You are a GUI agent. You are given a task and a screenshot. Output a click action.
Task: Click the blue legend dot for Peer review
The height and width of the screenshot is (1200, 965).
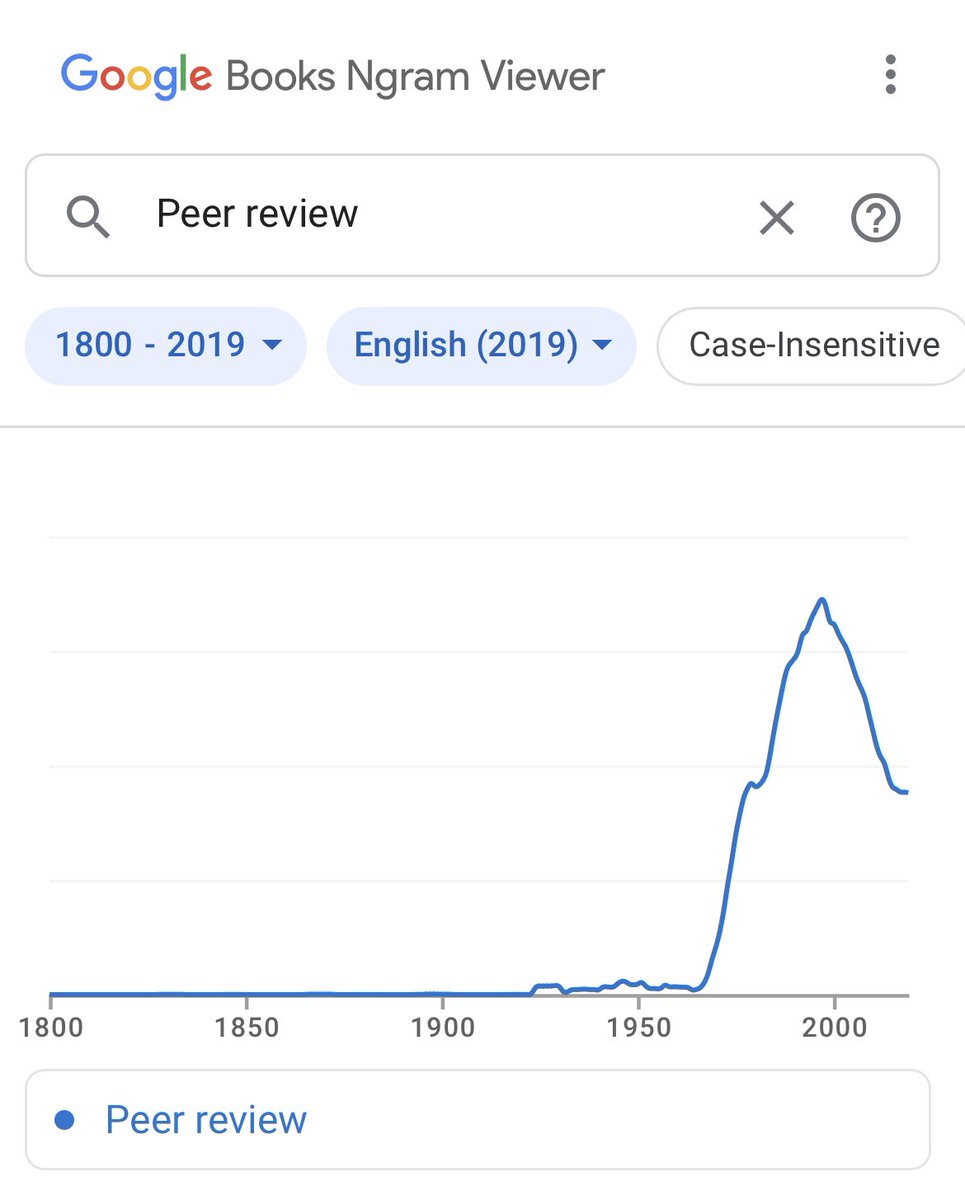(x=65, y=1120)
